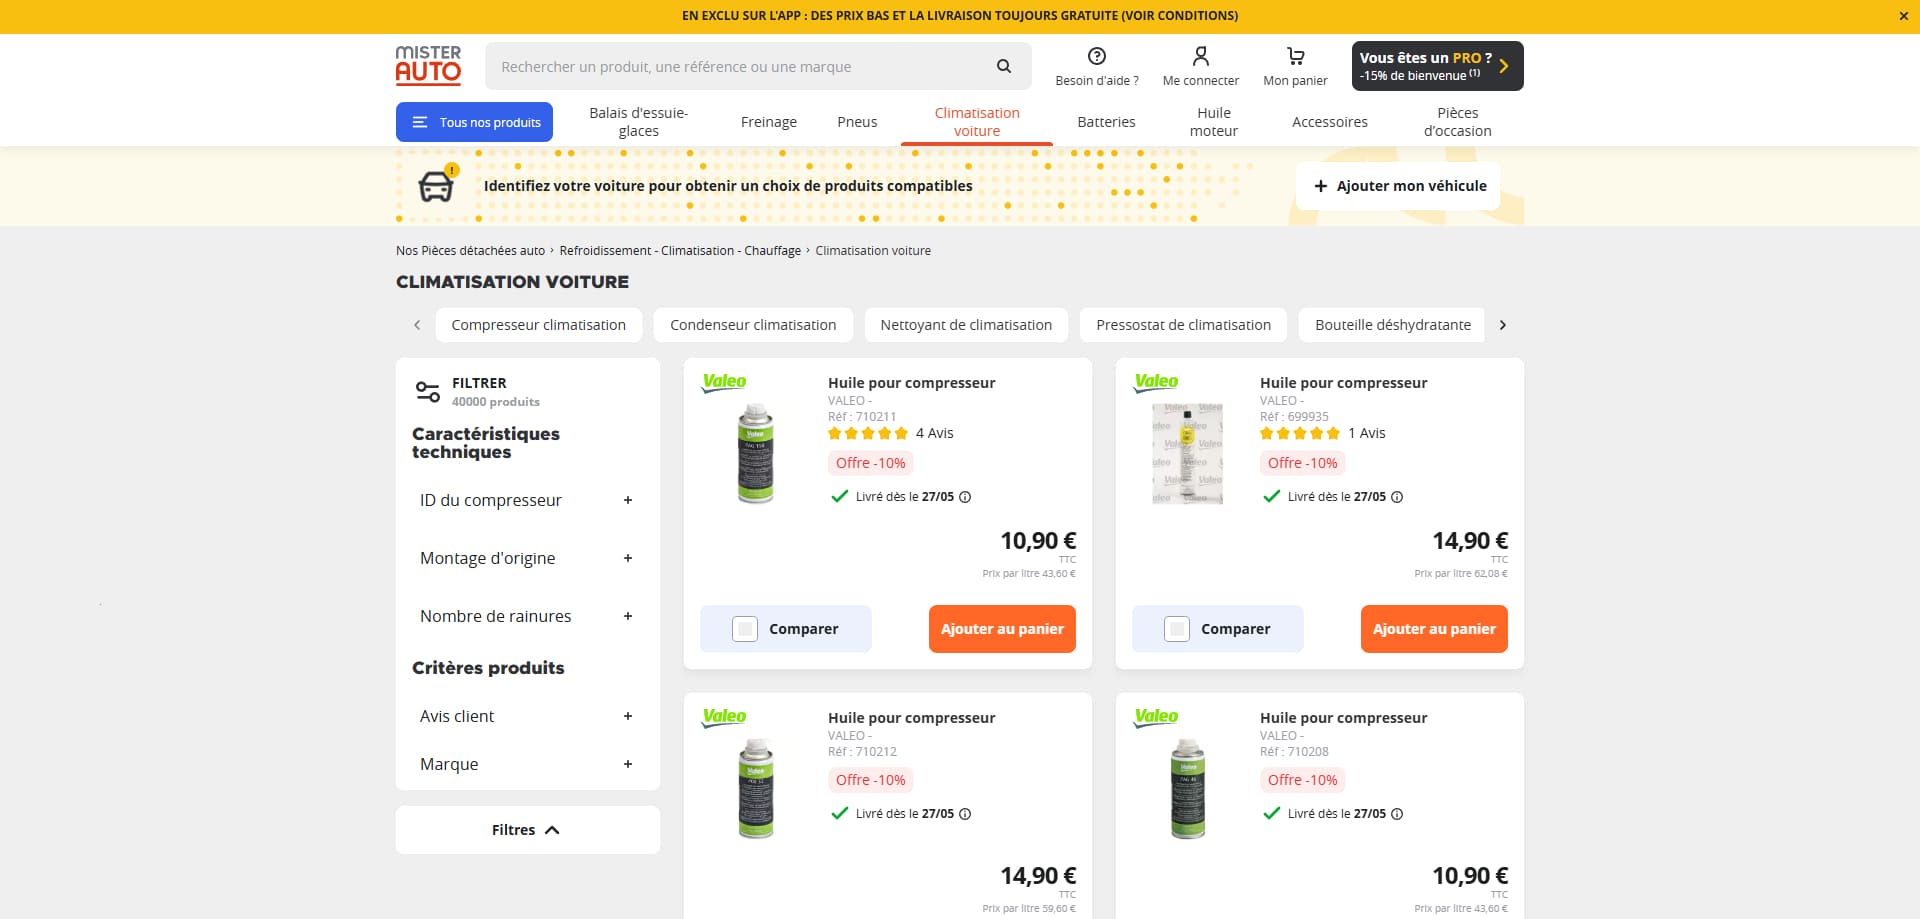Open the Pièces d'occasion category
The height and width of the screenshot is (919, 1920).
tap(1457, 122)
